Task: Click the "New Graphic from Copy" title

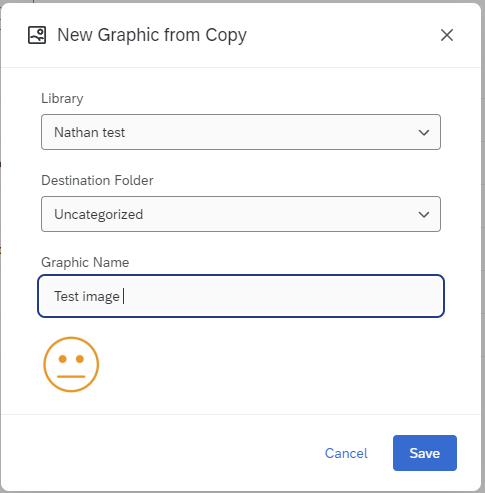Action: 152,35
